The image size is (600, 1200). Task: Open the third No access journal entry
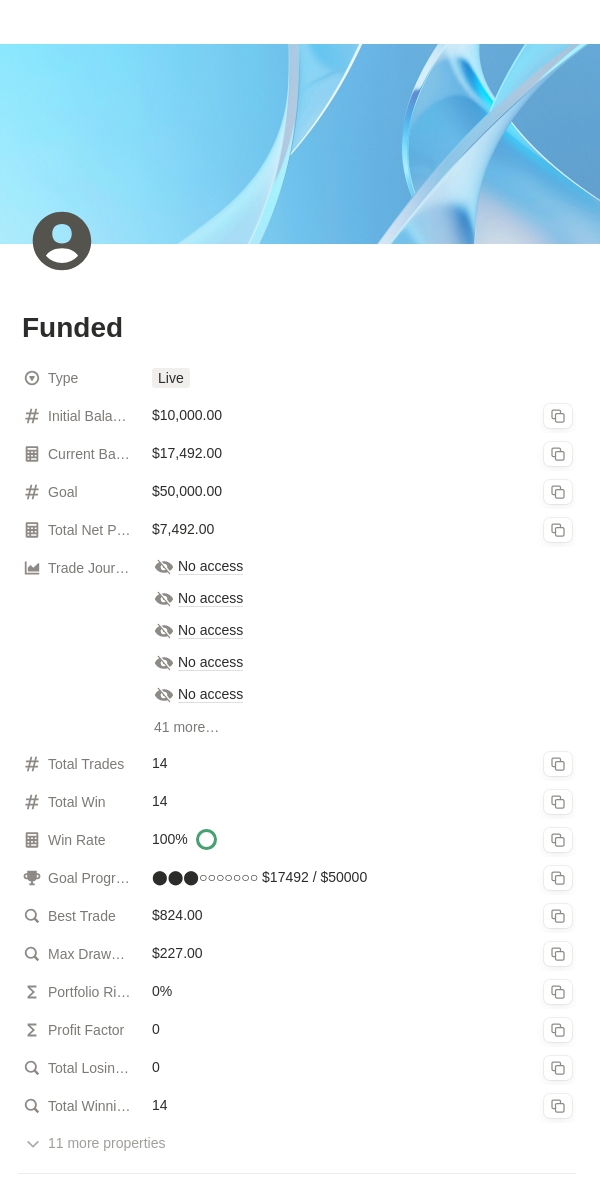coord(199,631)
